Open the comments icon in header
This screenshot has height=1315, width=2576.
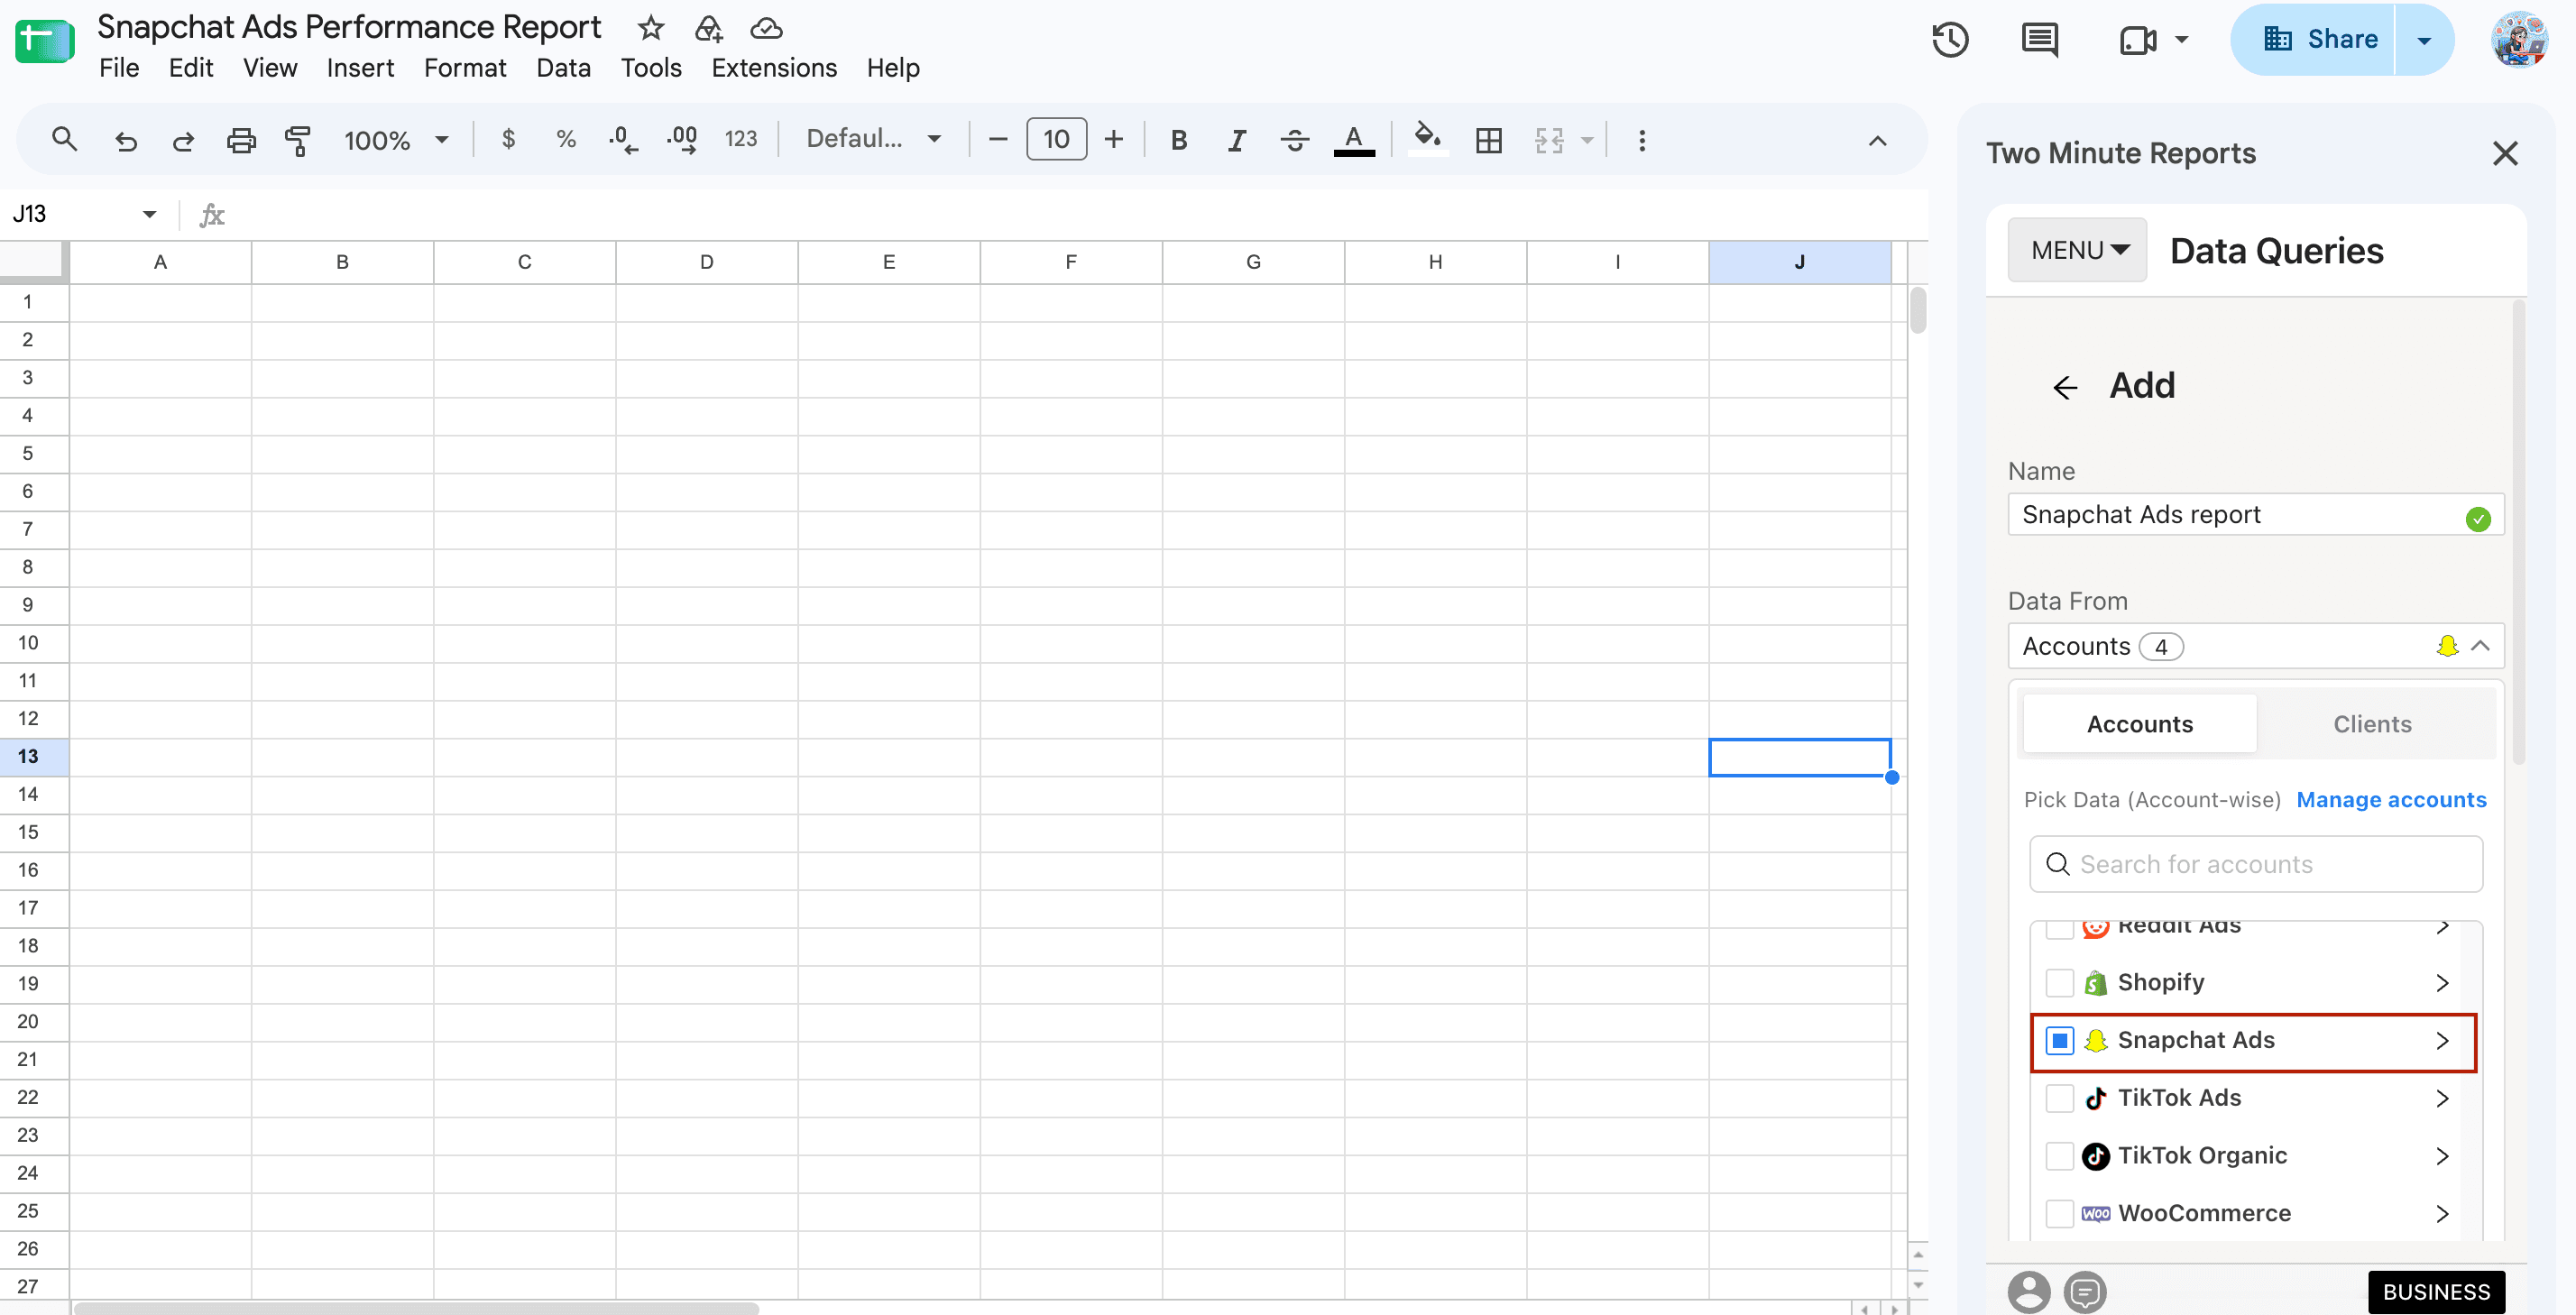2039,40
